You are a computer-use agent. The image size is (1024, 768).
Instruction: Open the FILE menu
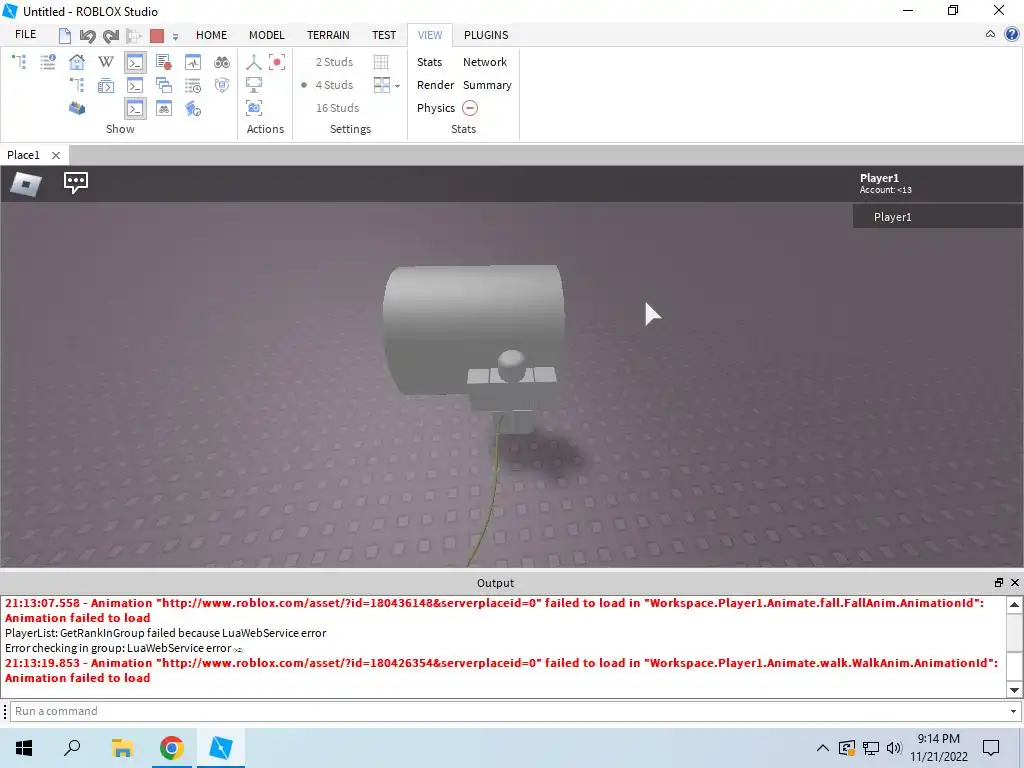click(x=25, y=35)
